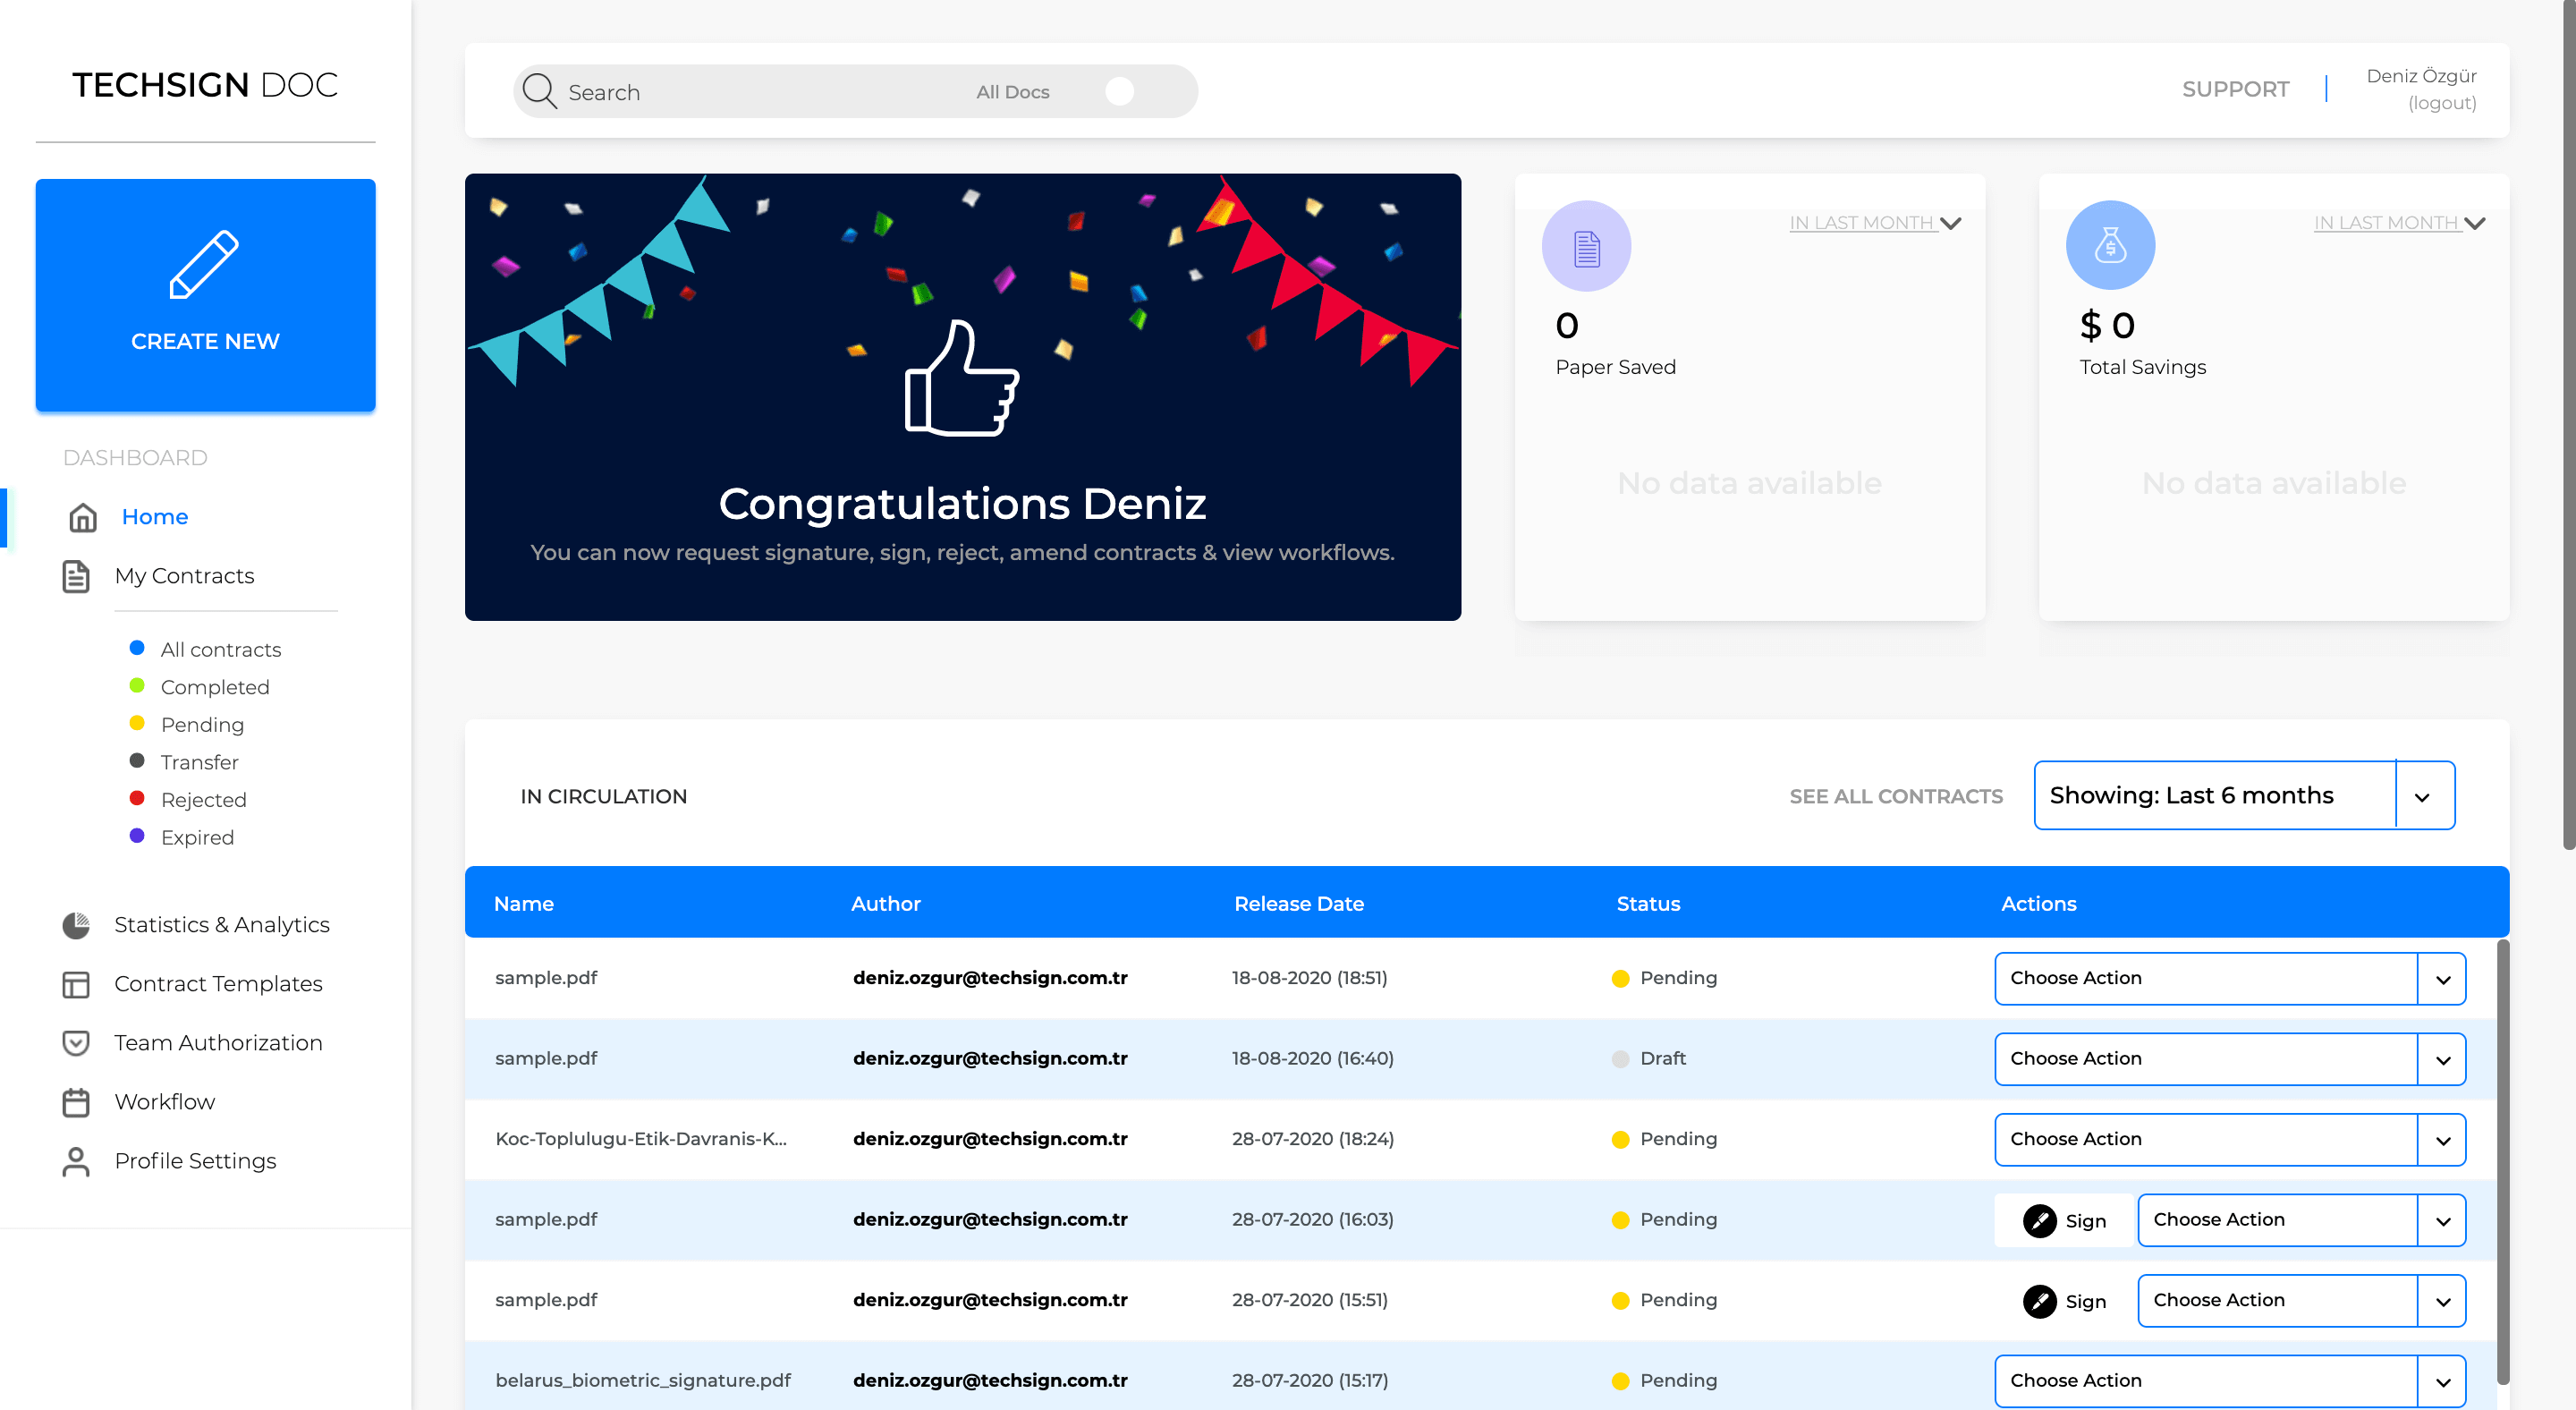This screenshot has width=2576, height=1410.
Task: Click the logout link
Action: (2441, 103)
